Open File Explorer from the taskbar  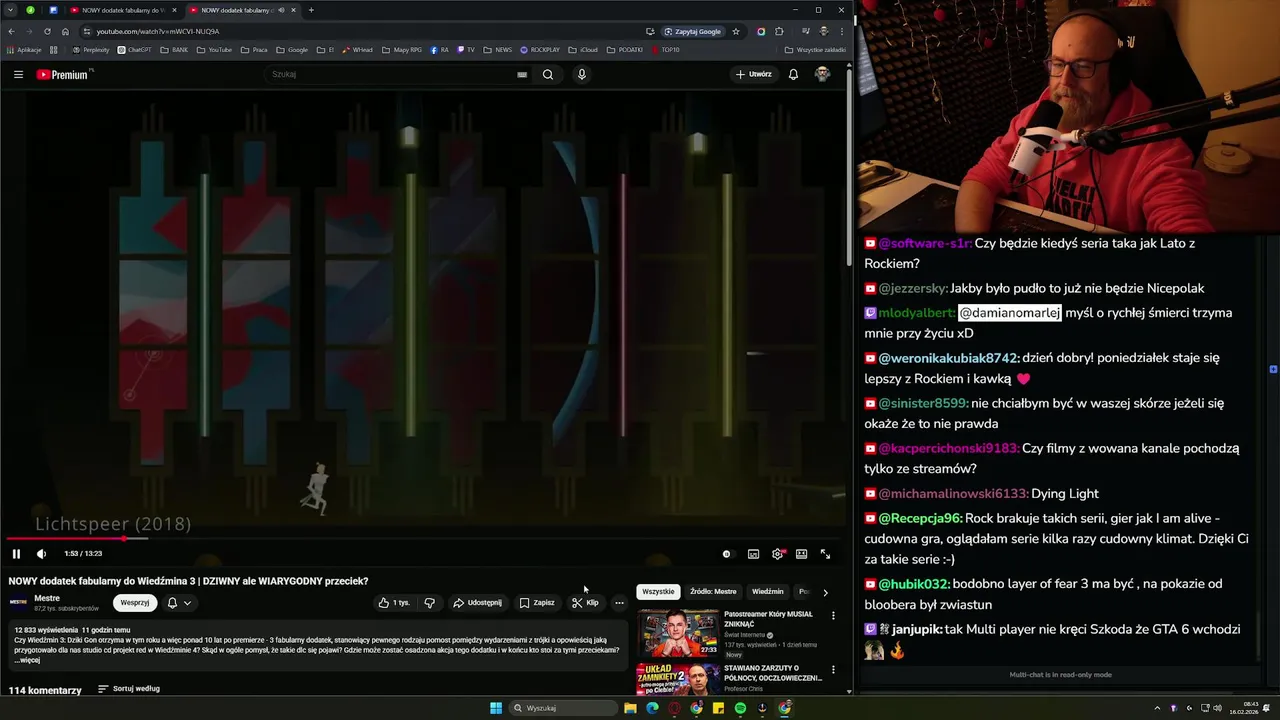pos(630,708)
